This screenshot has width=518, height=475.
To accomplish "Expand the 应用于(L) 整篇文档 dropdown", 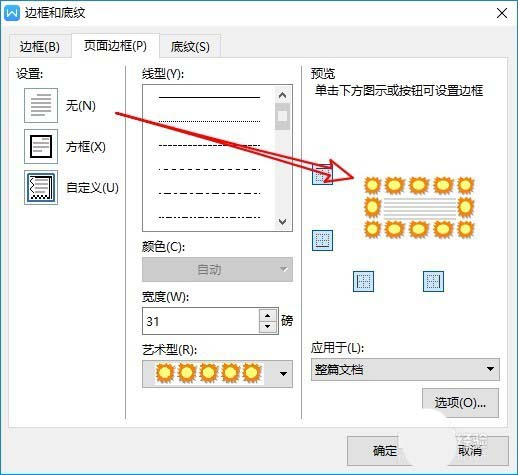I will point(405,369).
